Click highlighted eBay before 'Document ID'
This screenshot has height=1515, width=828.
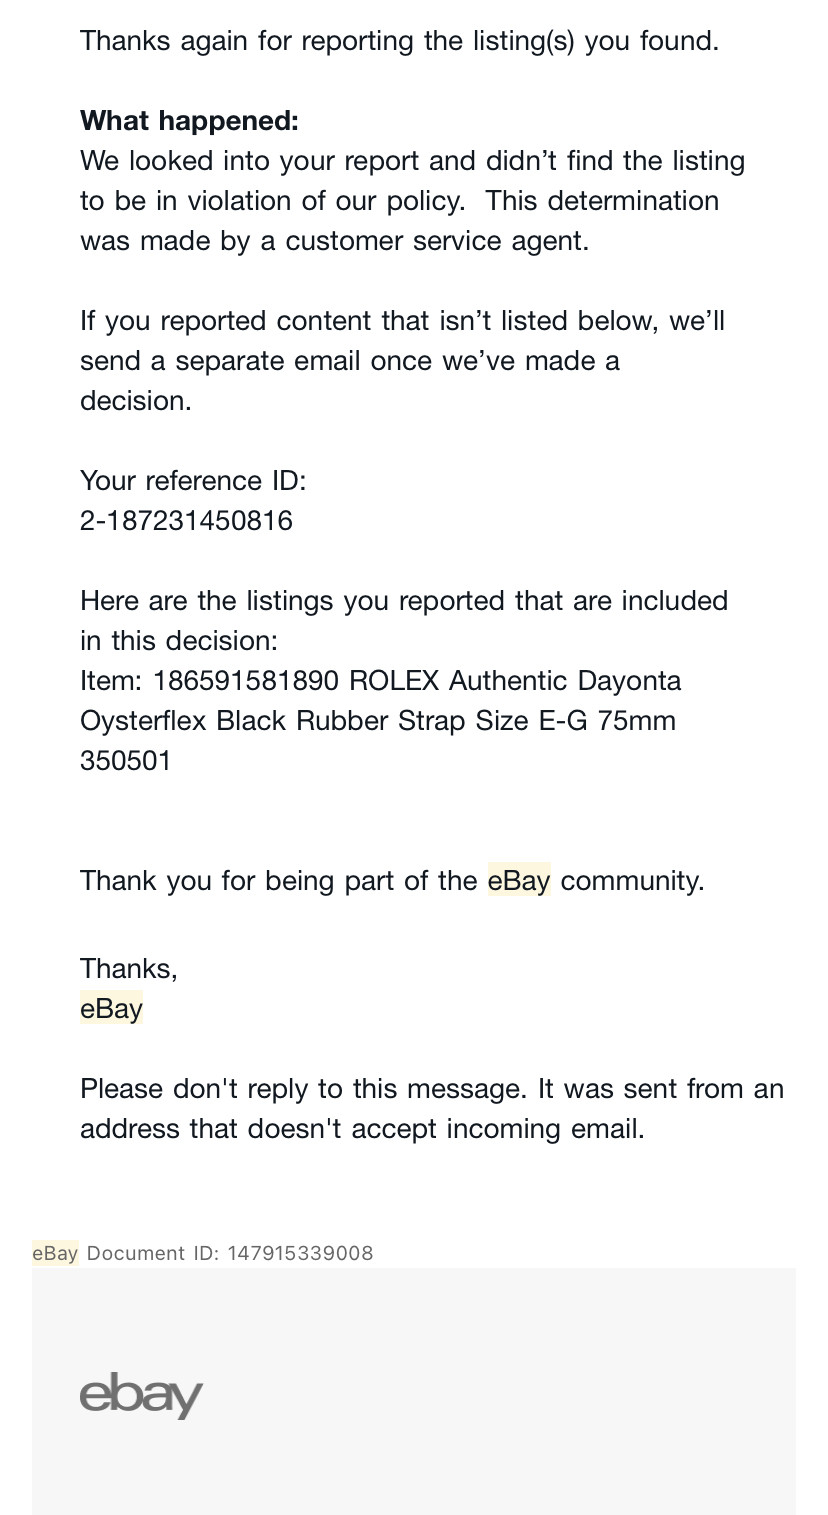tap(55, 1253)
